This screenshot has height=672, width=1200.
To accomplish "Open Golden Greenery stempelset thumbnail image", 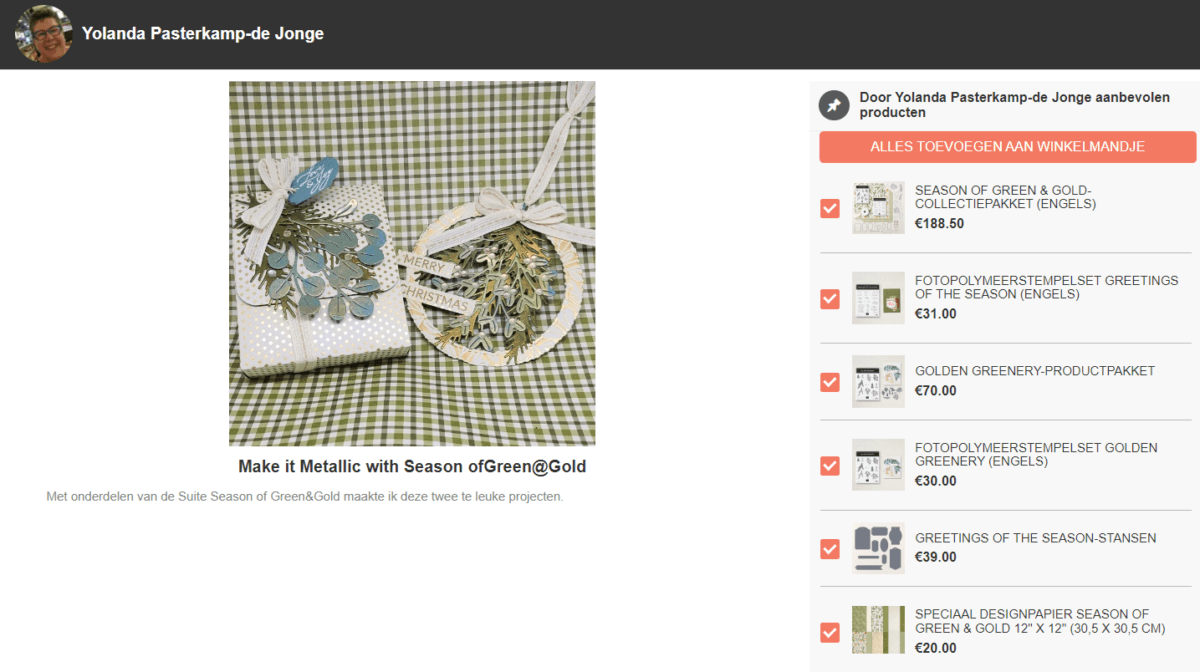I will pyautogui.click(x=878, y=464).
